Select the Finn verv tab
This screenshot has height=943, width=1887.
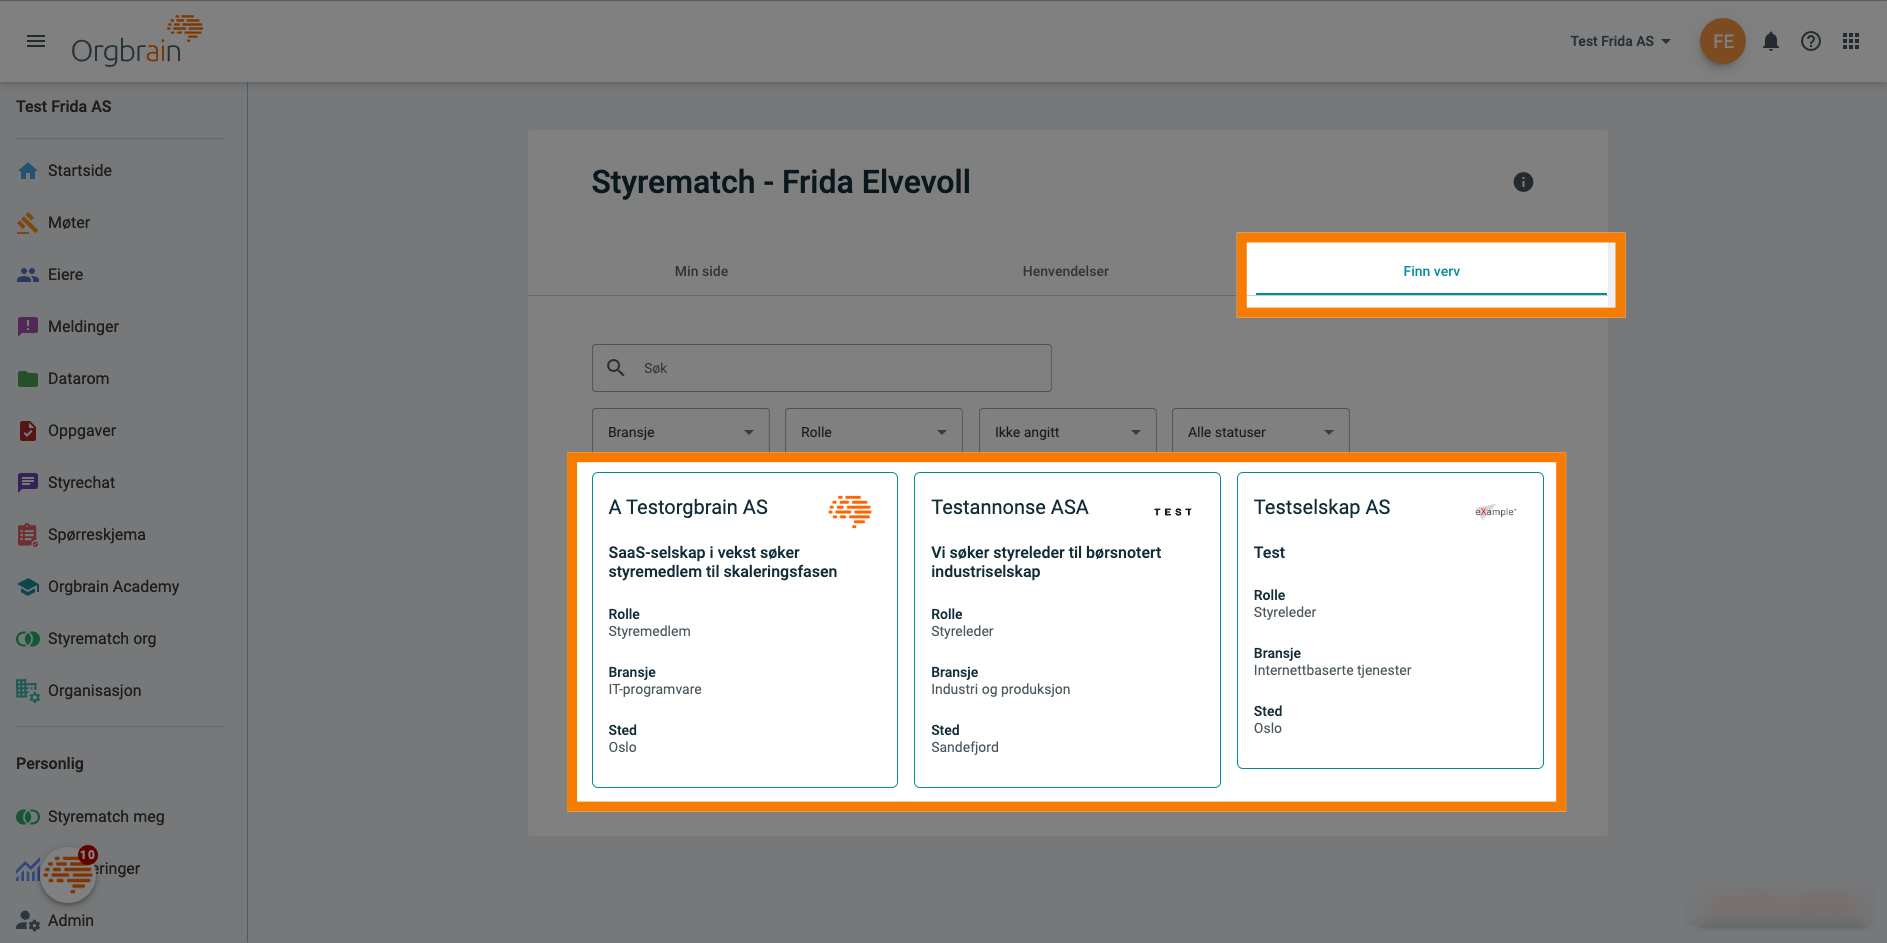click(1431, 271)
